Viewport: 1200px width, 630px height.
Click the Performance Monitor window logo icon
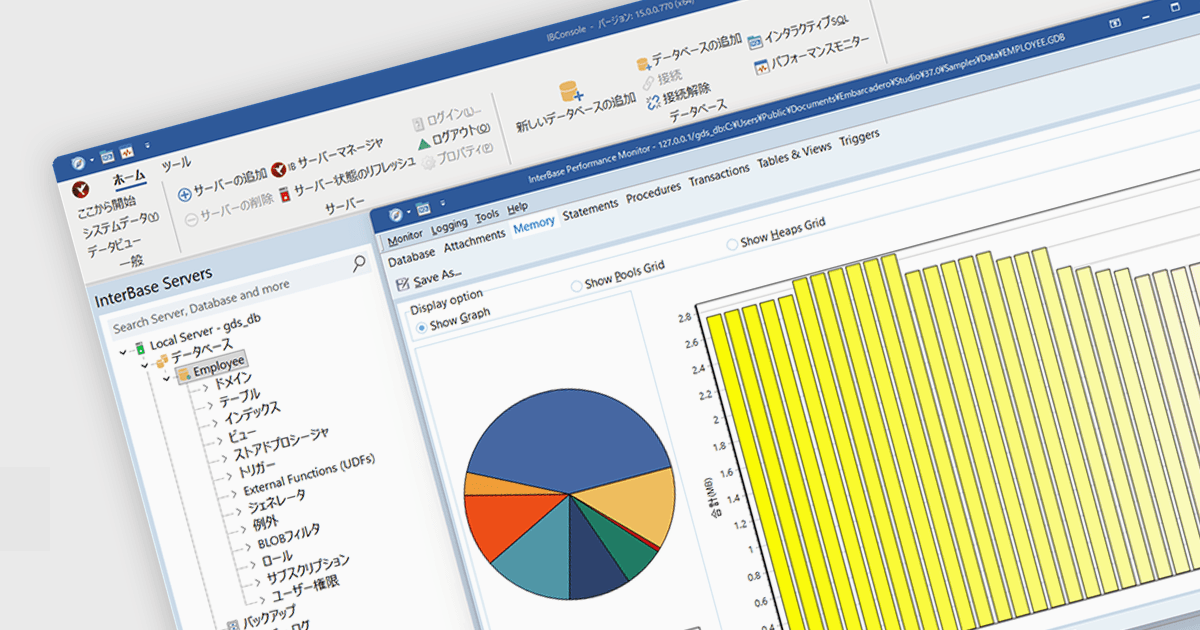click(x=397, y=213)
